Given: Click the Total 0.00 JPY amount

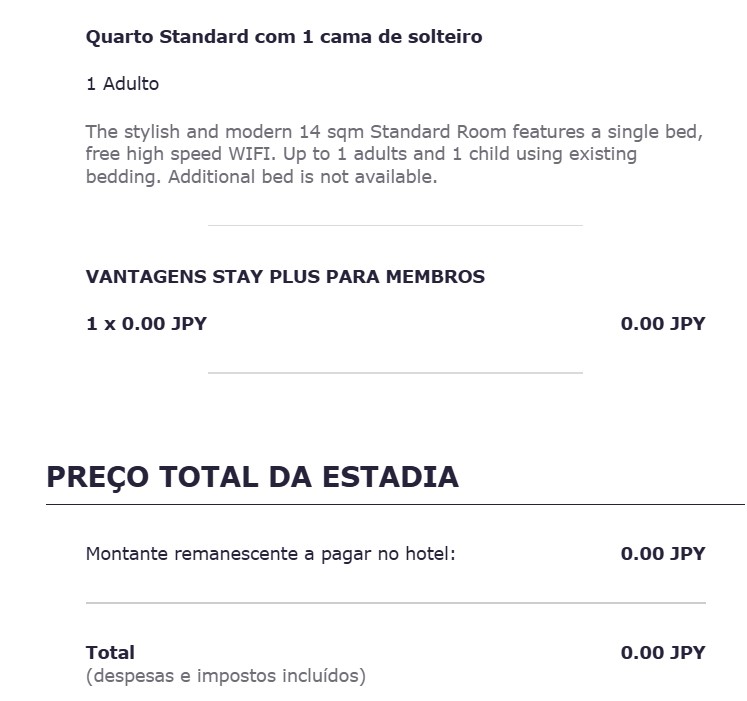Looking at the screenshot, I should point(662,653).
